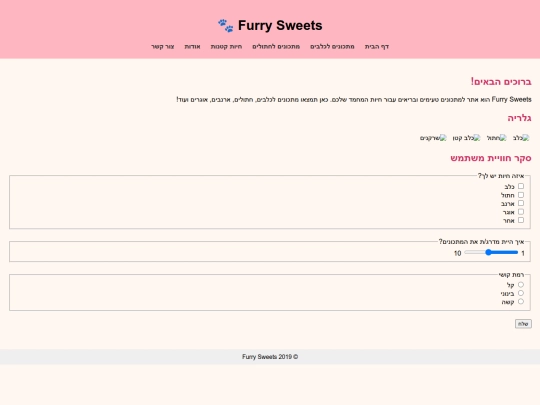Open the צור קשר nav link
This screenshot has height=405, width=540.
(163, 46)
